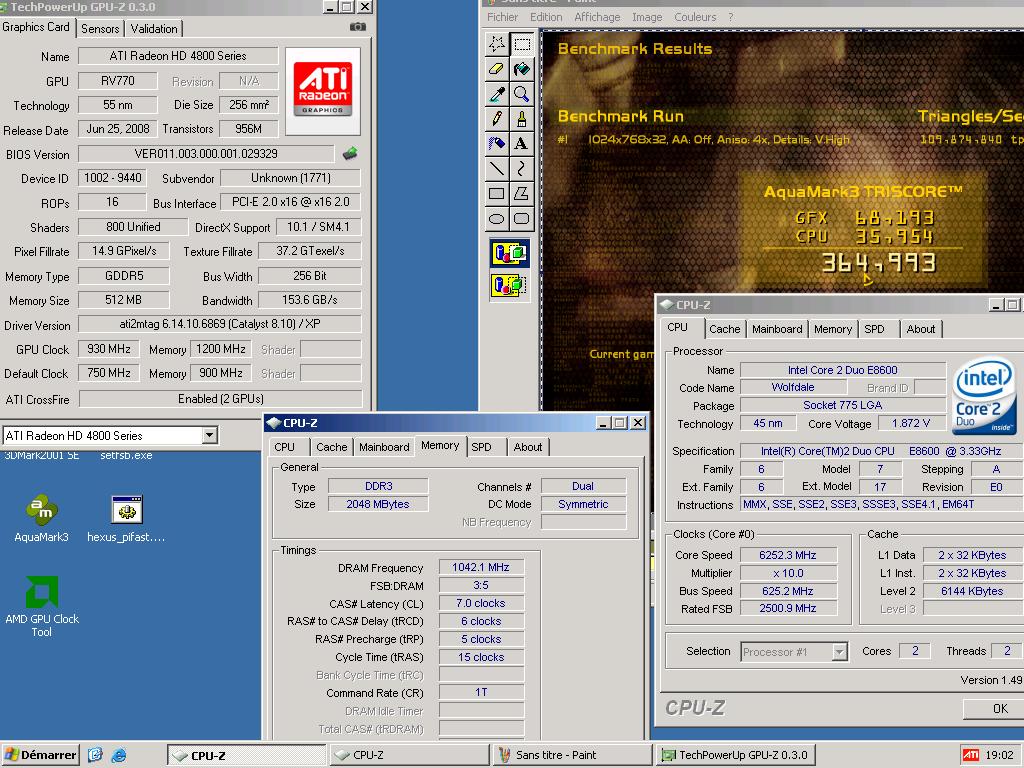Open the SPD tab in Memory CPU-Z window
The height and width of the screenshot is (768, 1024).
[481, 447]
